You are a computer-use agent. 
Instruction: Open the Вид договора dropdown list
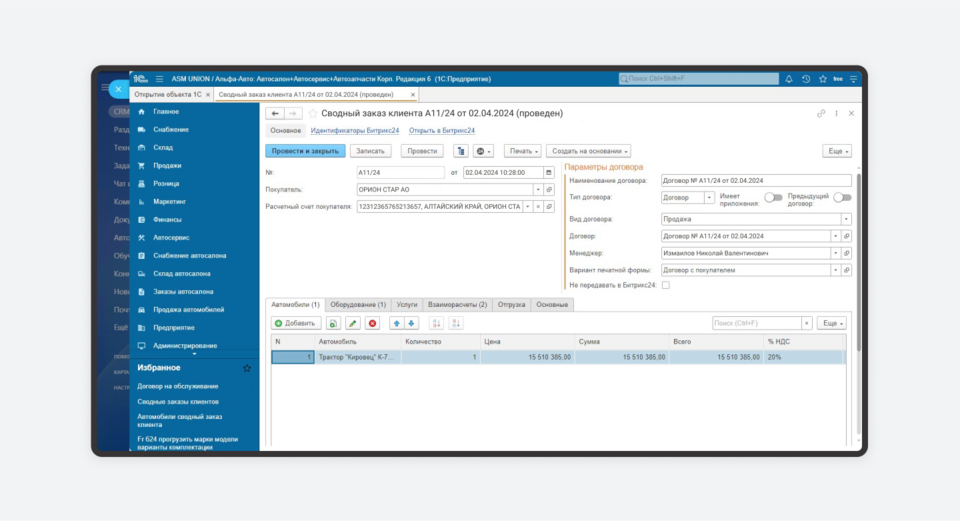coord(846,218)
